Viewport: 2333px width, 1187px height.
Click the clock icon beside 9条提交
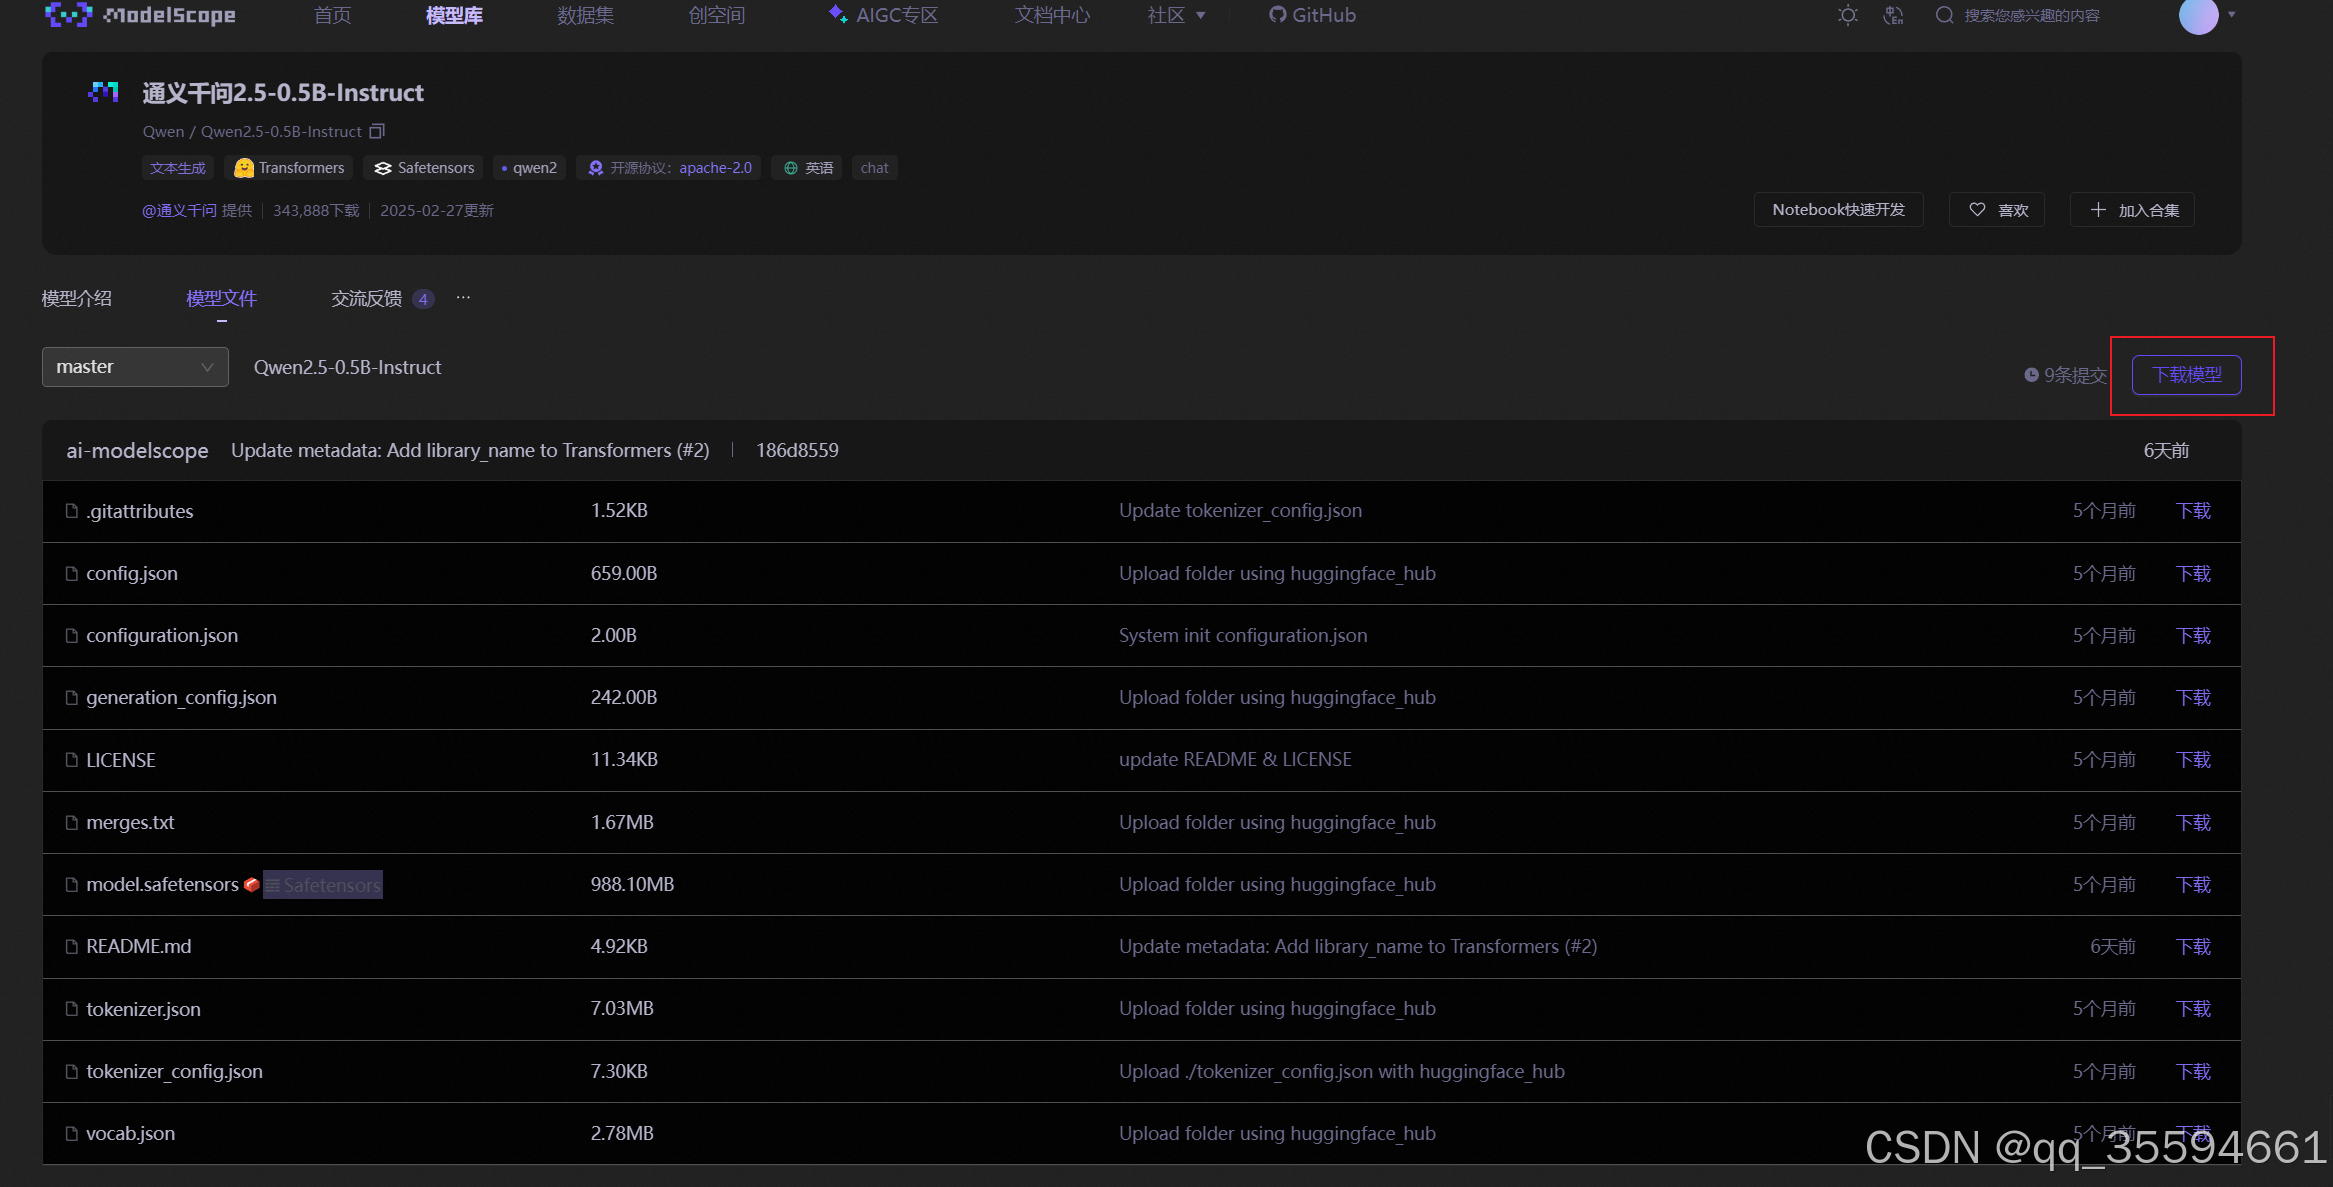pyautogui.click(x=2031, y=375)
